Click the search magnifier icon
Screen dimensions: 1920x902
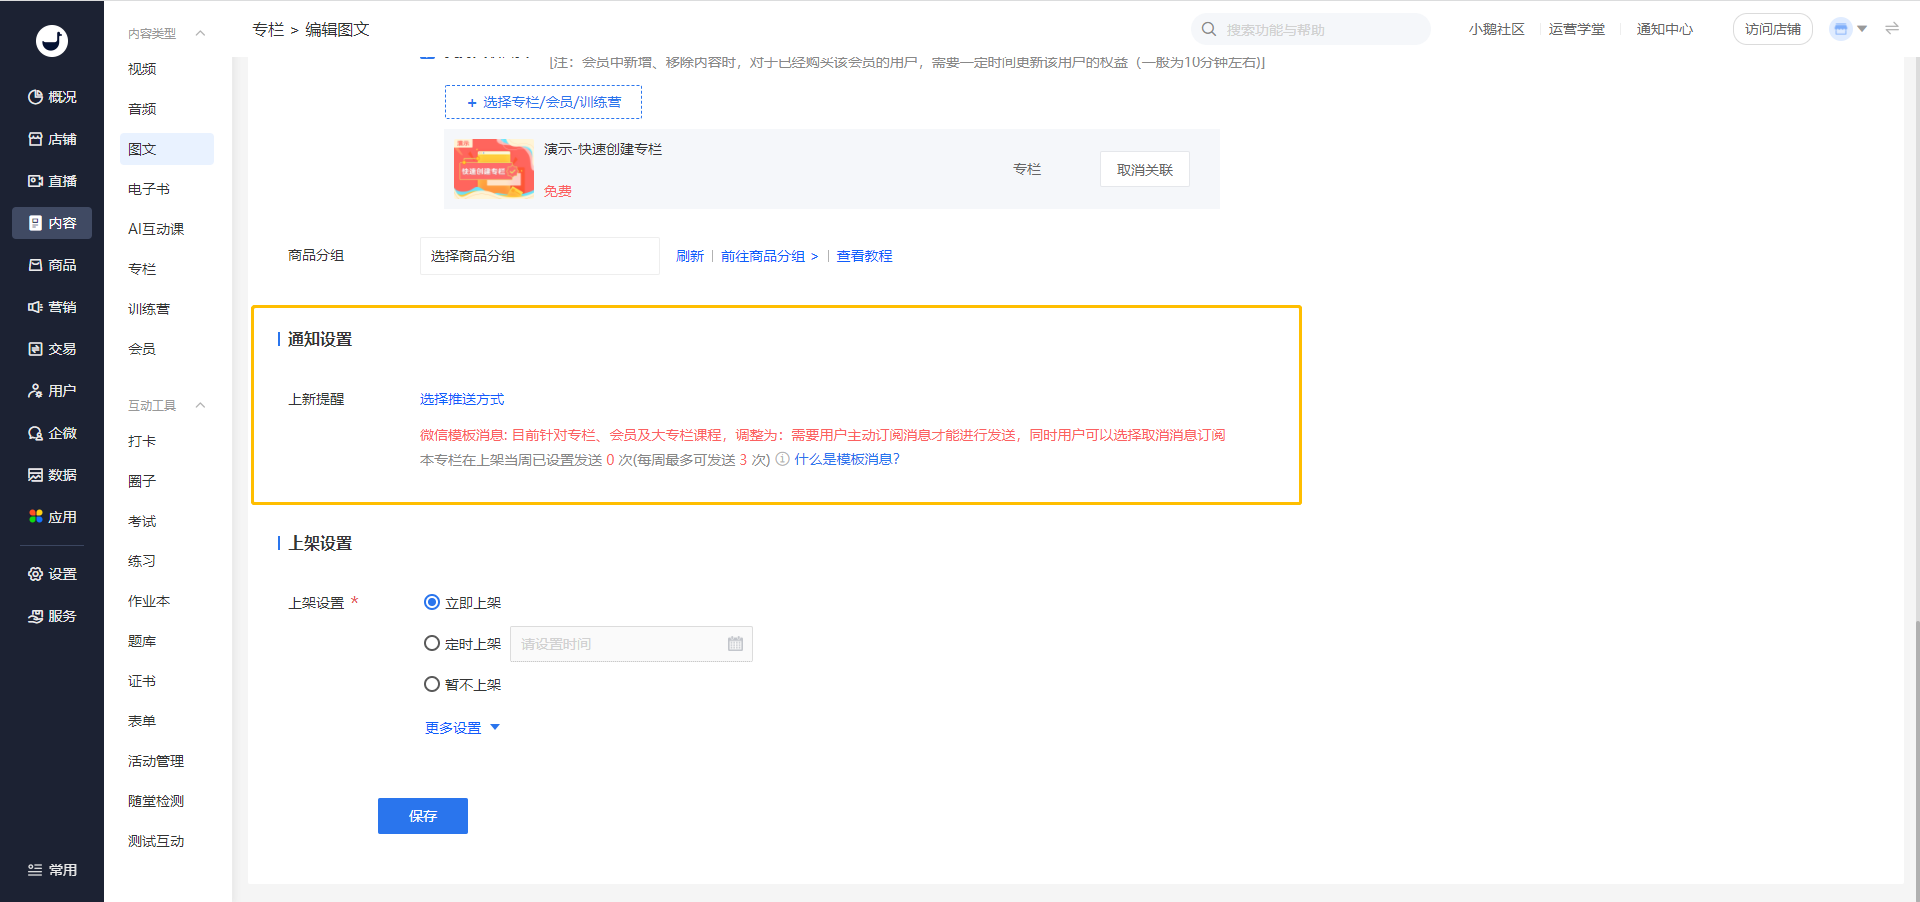click(x=1209, y=30)
